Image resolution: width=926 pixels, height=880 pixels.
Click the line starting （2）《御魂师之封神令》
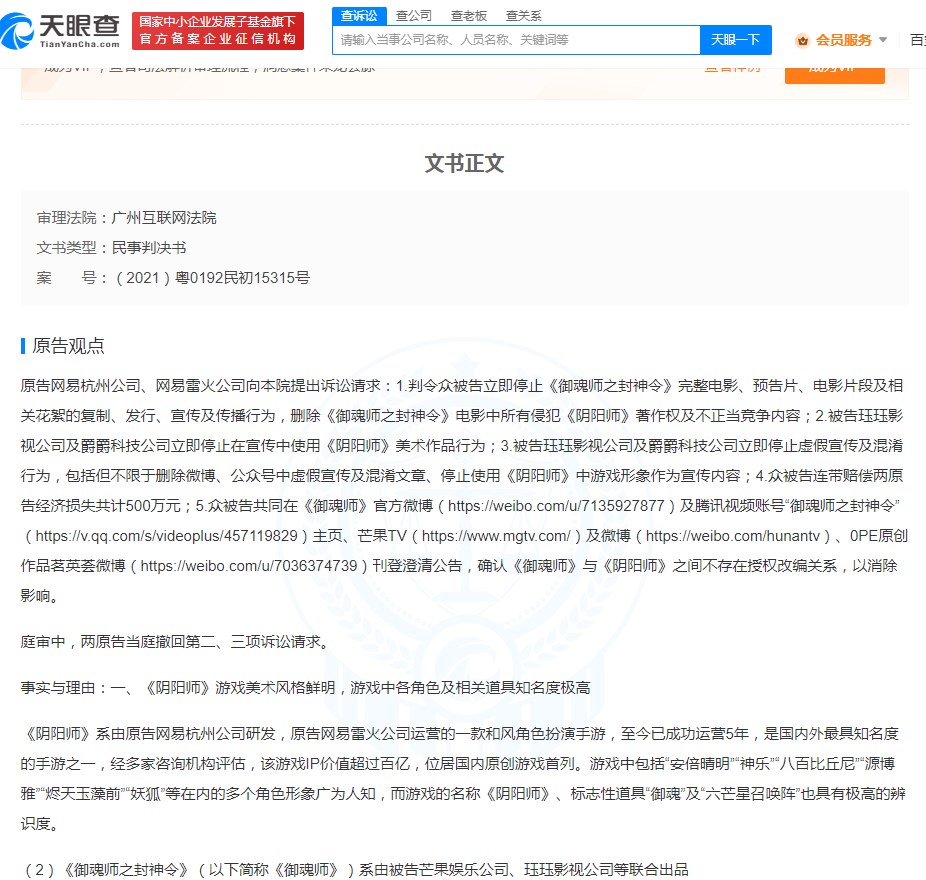(x=355, y=869)
